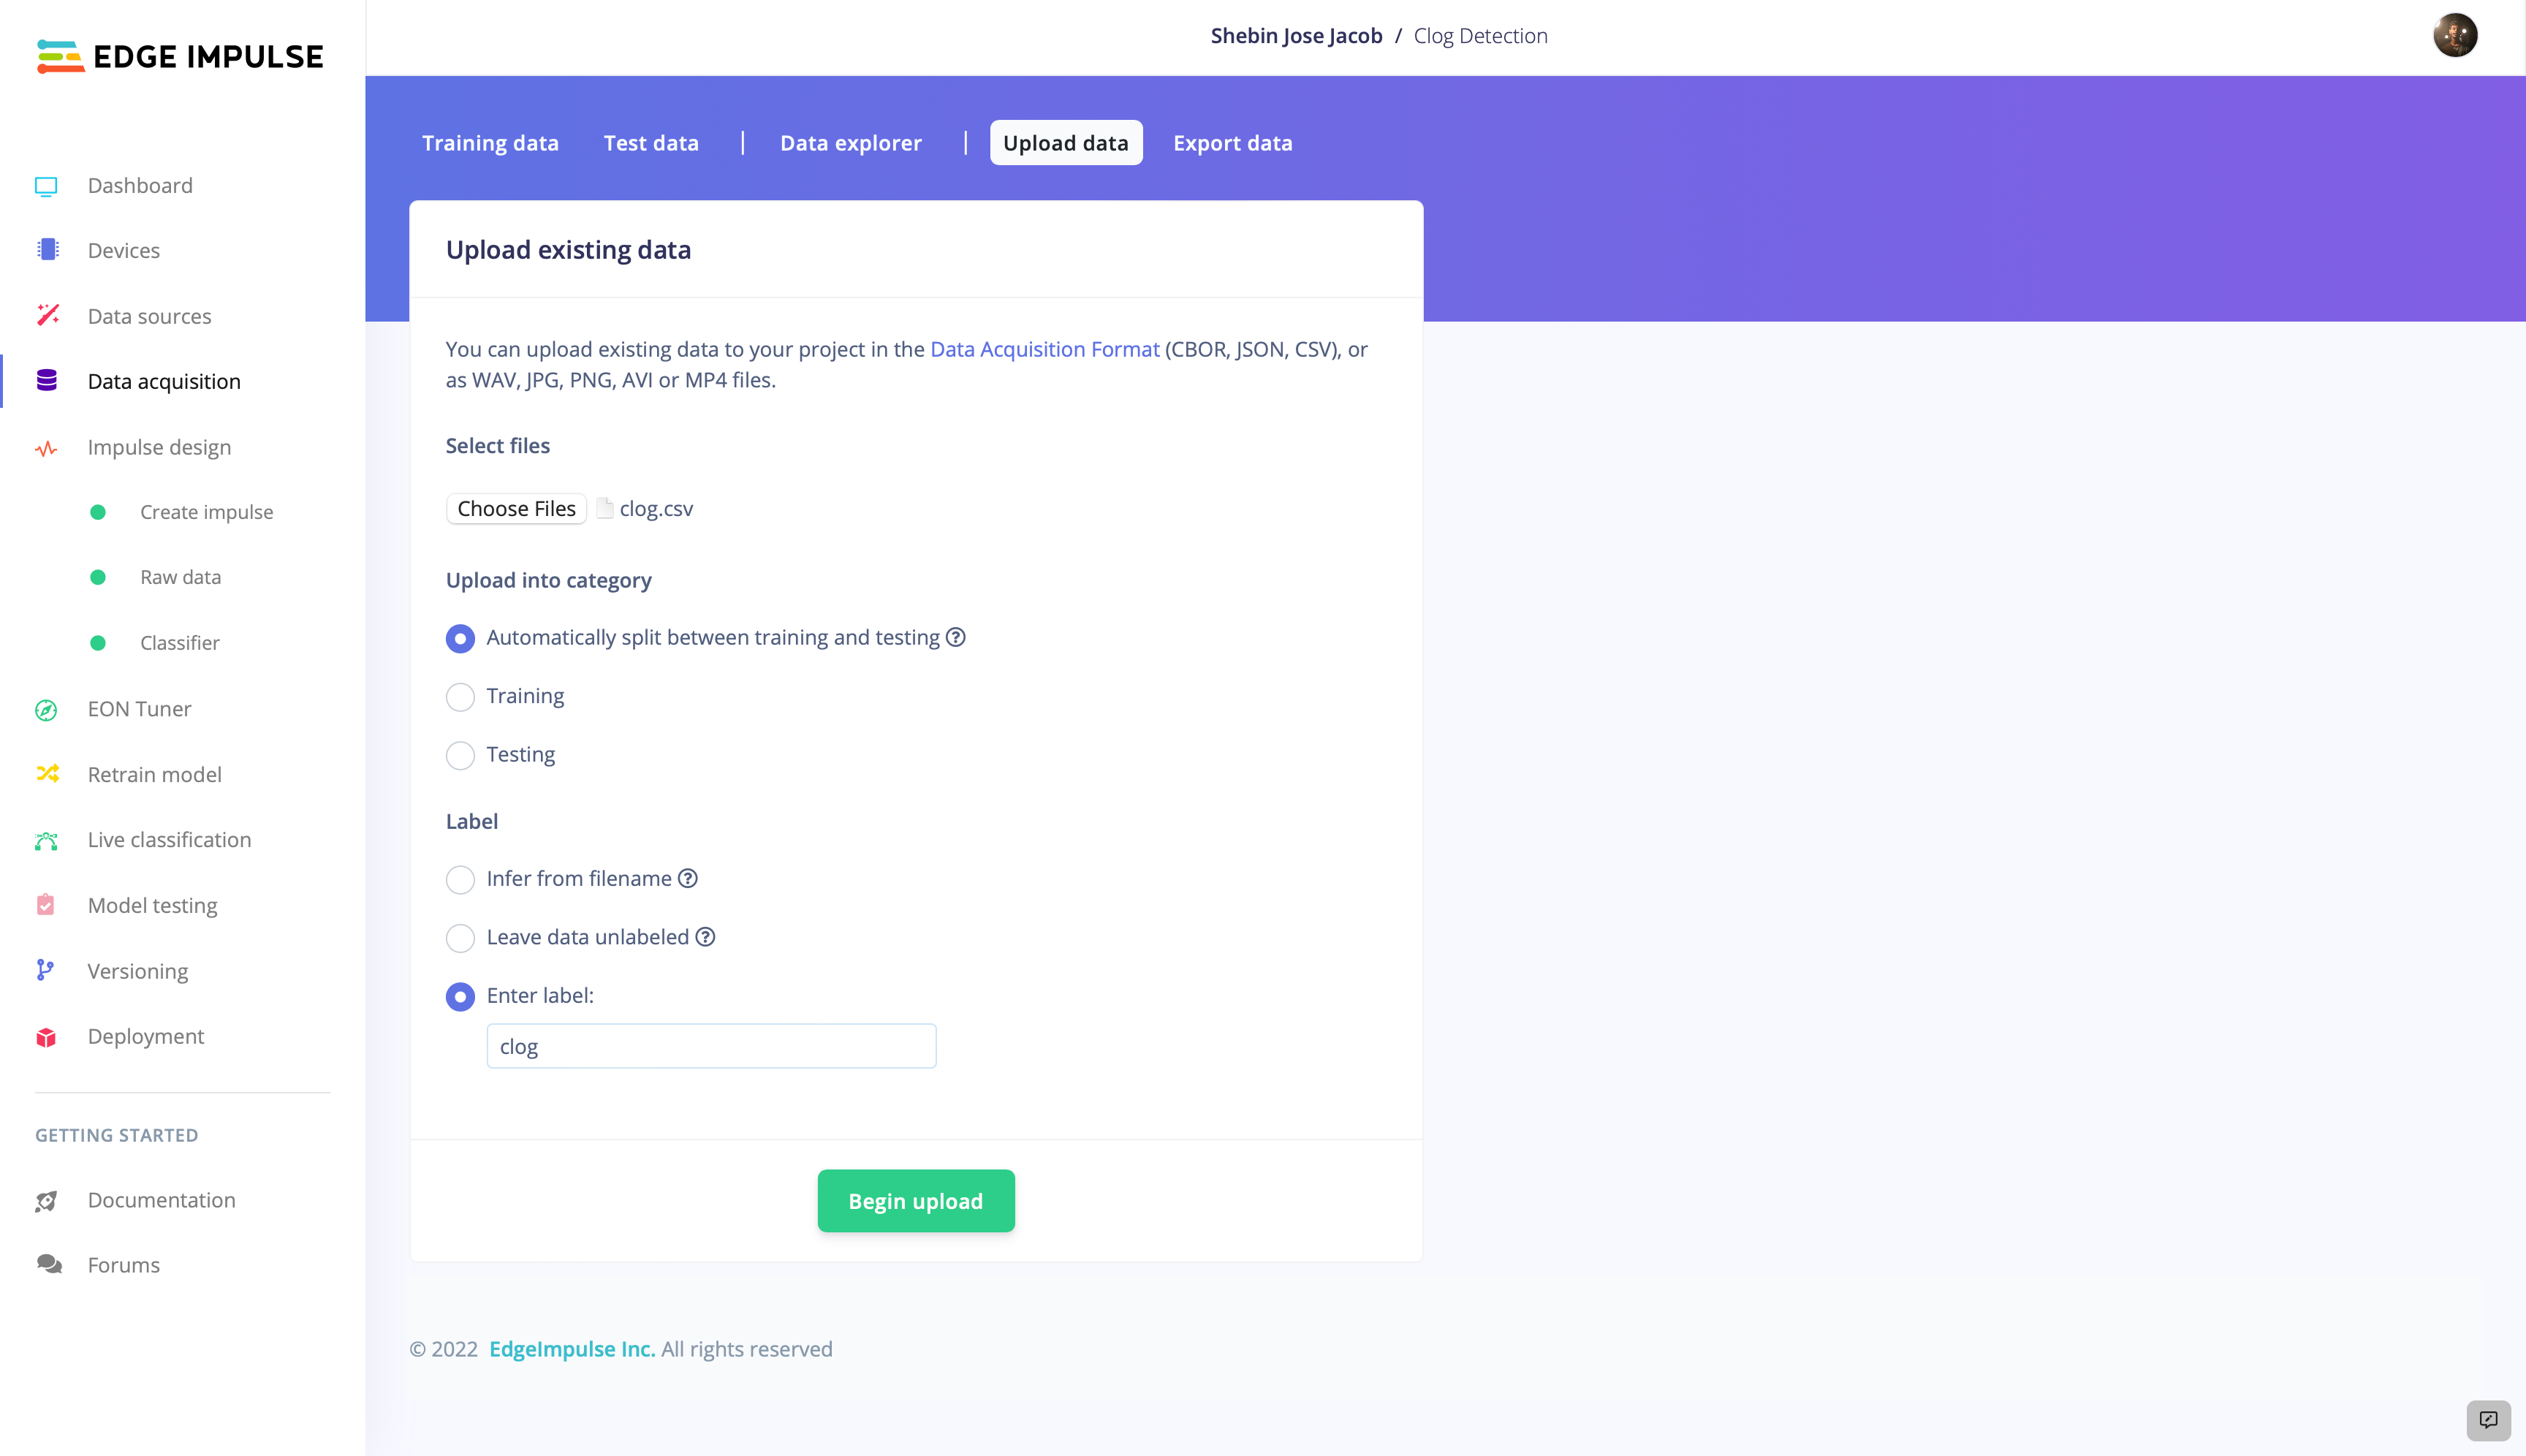Image resolution: width=2526 pixels, height=1456 pixels.
Task: Switch to the Training data tab
Action: (490, 143)
